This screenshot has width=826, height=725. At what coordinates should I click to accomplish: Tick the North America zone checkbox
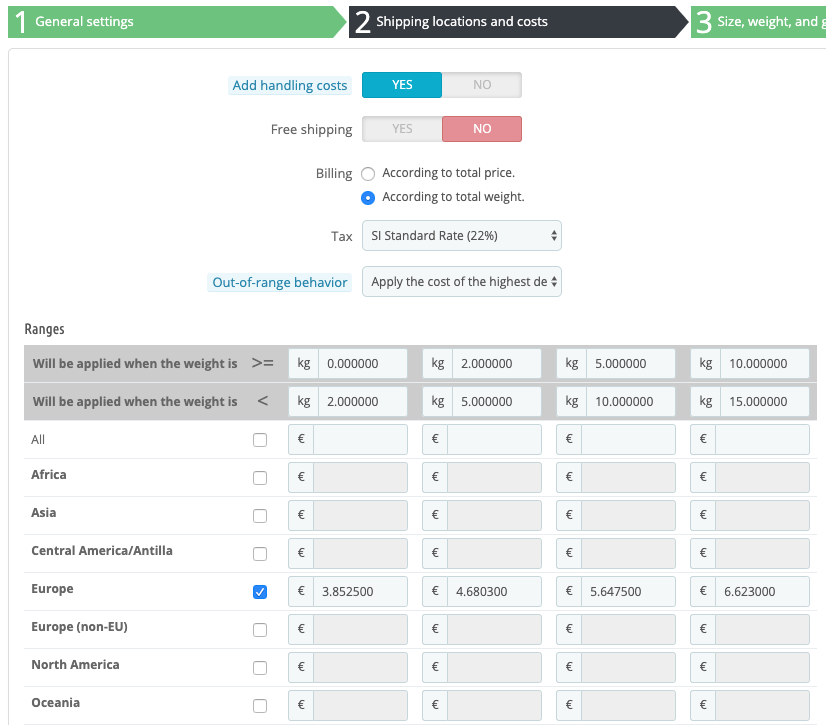(260, 668)
